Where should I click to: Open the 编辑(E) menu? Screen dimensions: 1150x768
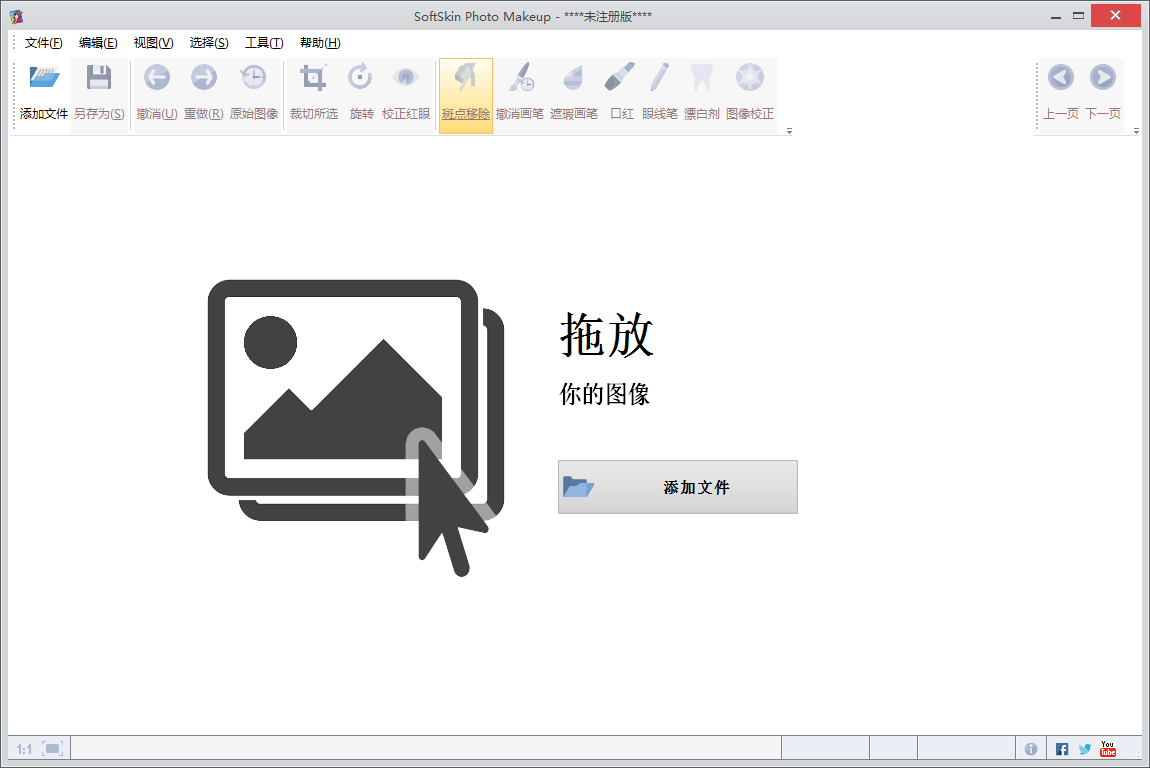(x=98, y=43)
